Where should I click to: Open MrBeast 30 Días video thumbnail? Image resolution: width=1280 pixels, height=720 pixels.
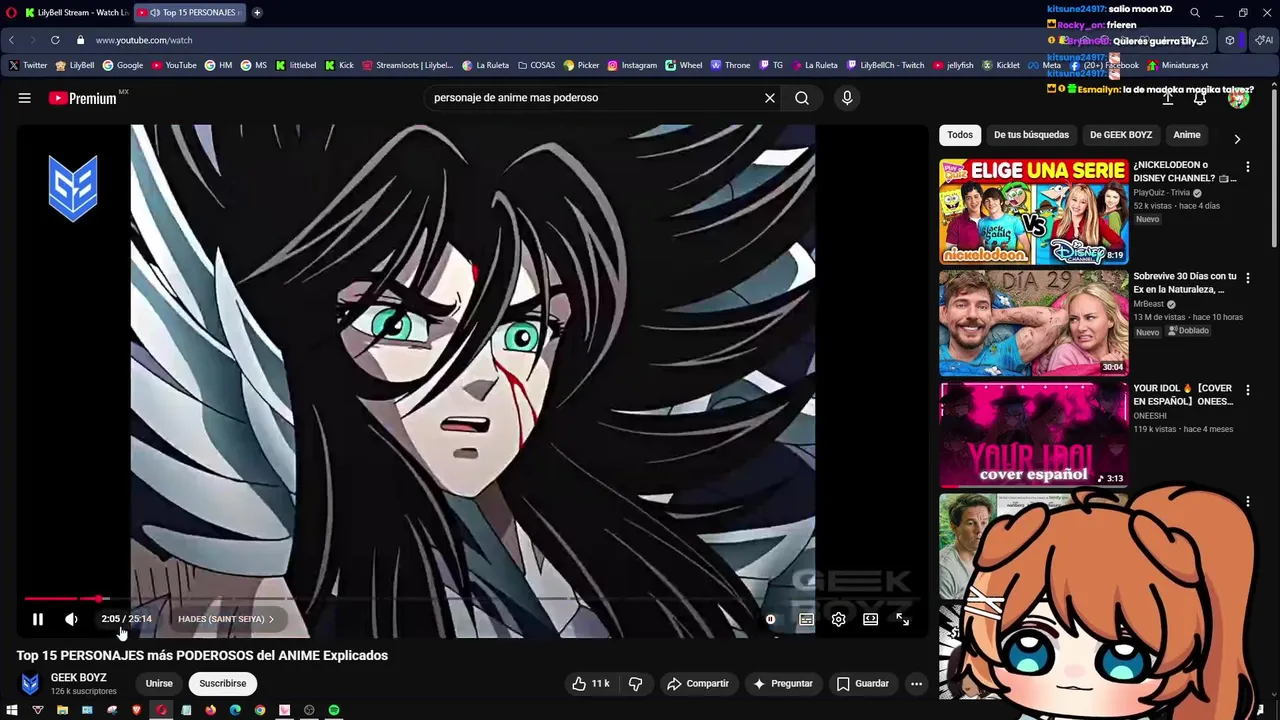[1034, 323]
